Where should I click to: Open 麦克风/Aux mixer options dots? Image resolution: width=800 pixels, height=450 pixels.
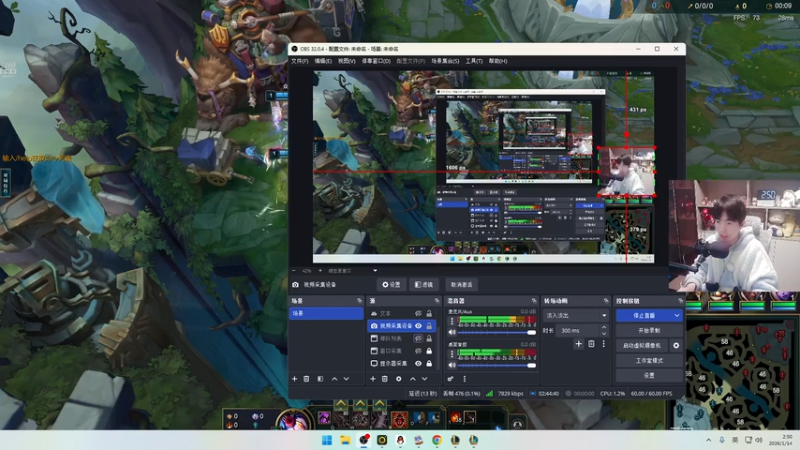tap(452, 321)
